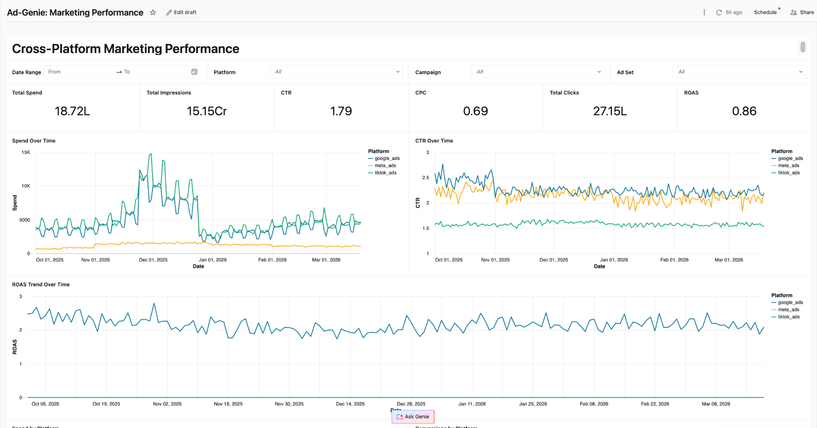Screen dimensions: 817x428
Task: Open the calendar icon in Date Range
Action: tap(194, 72)
